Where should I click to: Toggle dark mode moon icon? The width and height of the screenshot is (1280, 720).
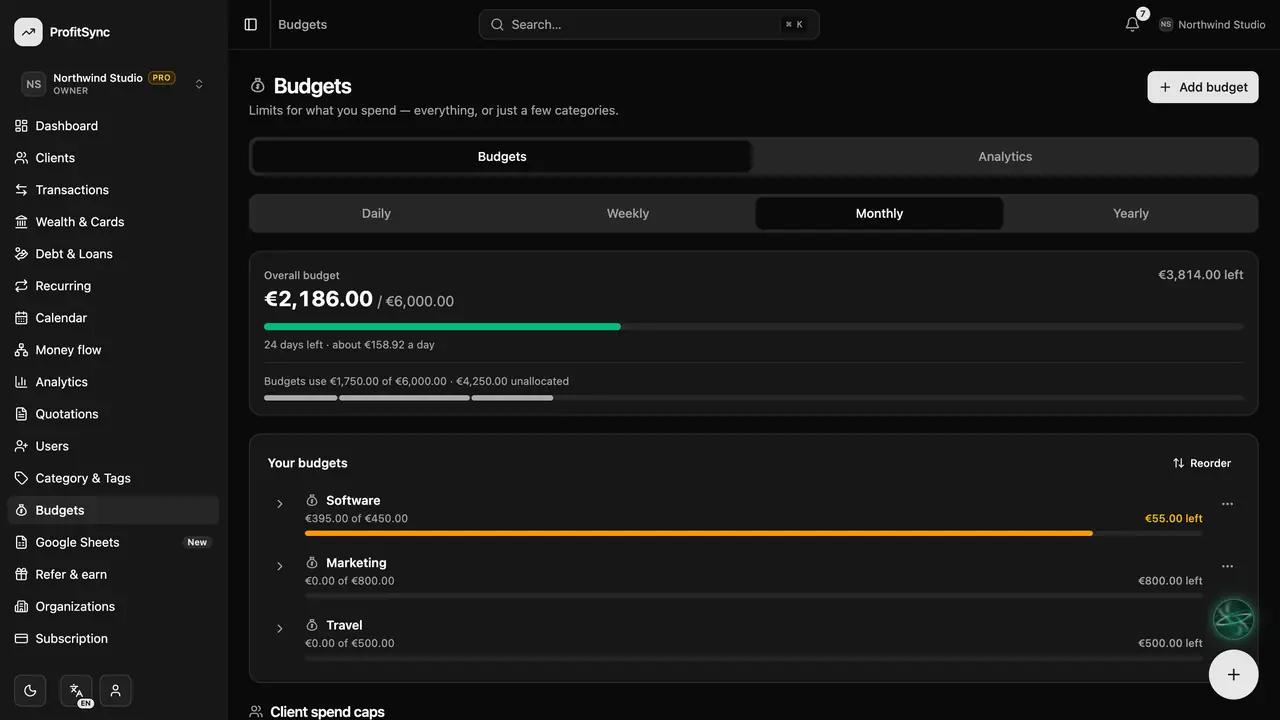click(30, 690)
